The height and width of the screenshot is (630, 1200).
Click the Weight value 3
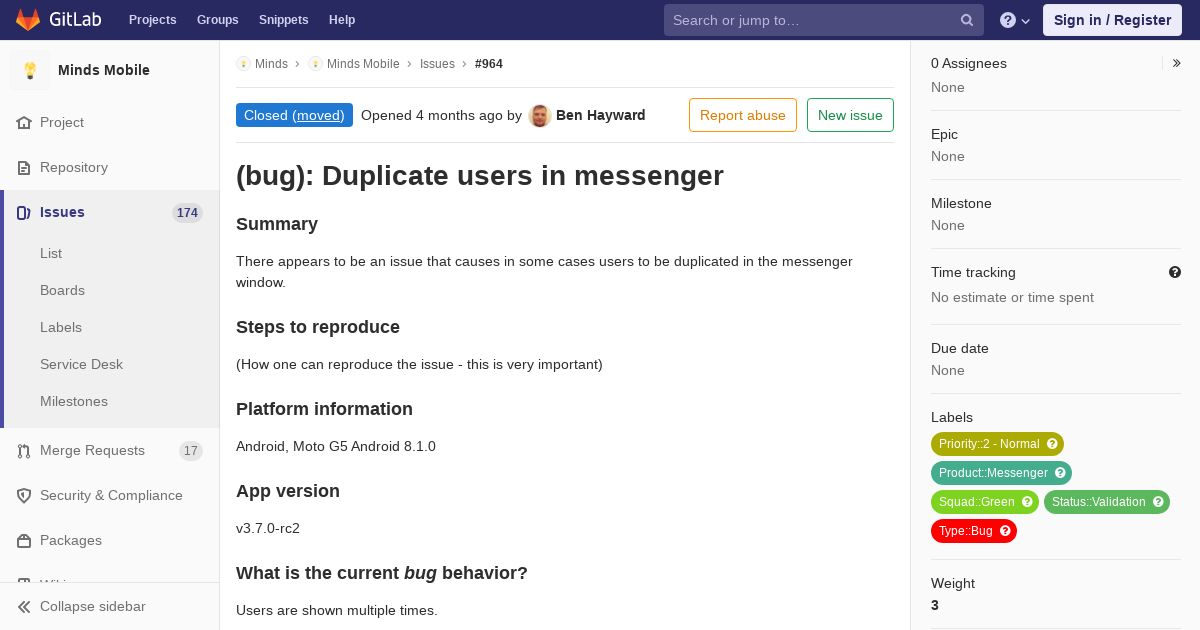coord(935,605)
